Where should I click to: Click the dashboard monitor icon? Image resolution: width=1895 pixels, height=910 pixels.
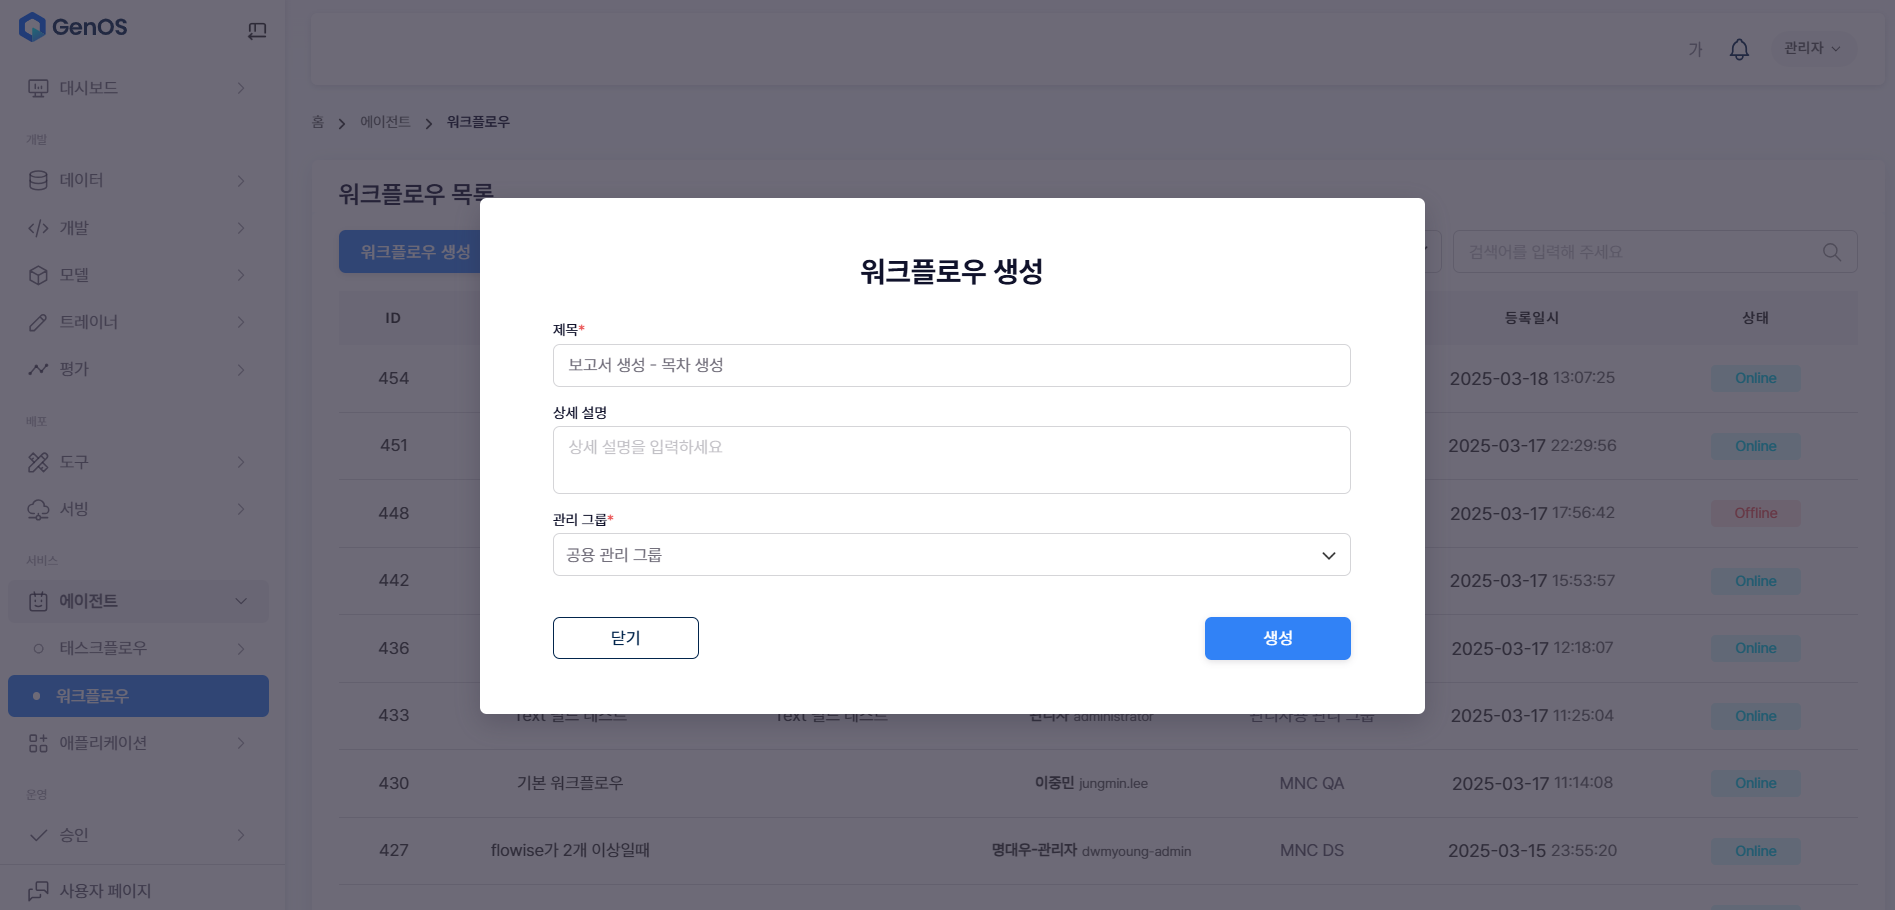[38, 88]
